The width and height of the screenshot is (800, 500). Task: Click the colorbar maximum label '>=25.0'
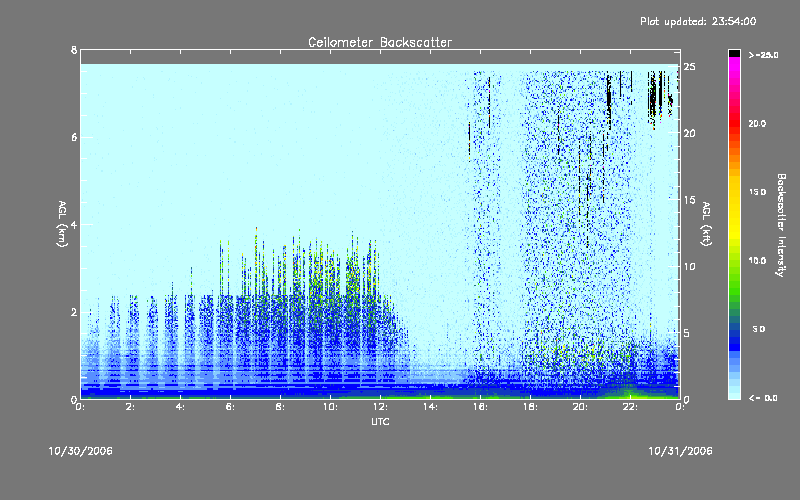[763, 55]
